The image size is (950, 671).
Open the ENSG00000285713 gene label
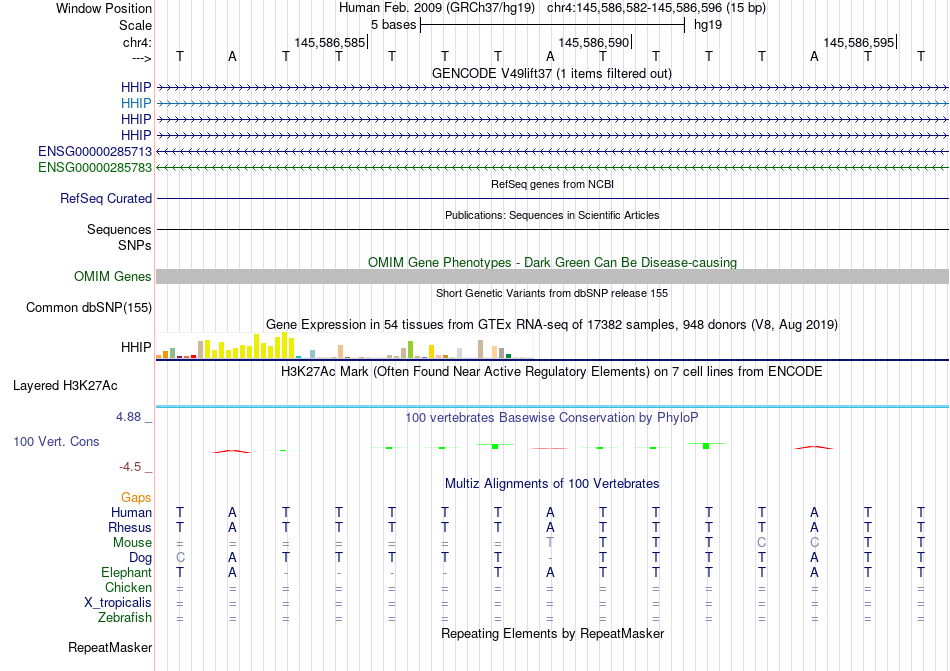click(95, 151)
